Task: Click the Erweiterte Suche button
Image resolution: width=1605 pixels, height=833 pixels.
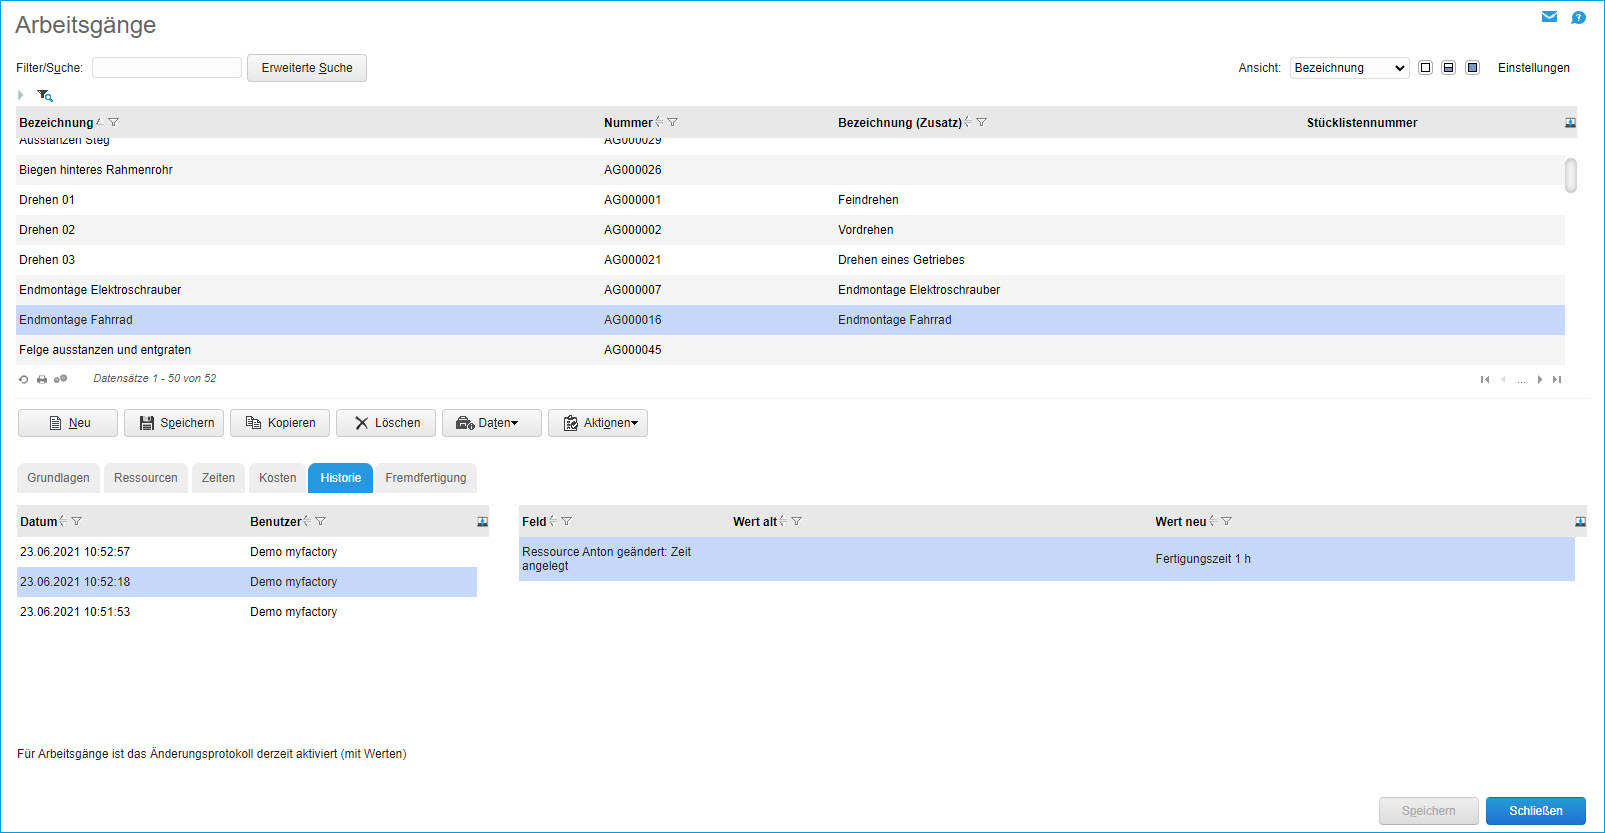Action: click(307, 68)
